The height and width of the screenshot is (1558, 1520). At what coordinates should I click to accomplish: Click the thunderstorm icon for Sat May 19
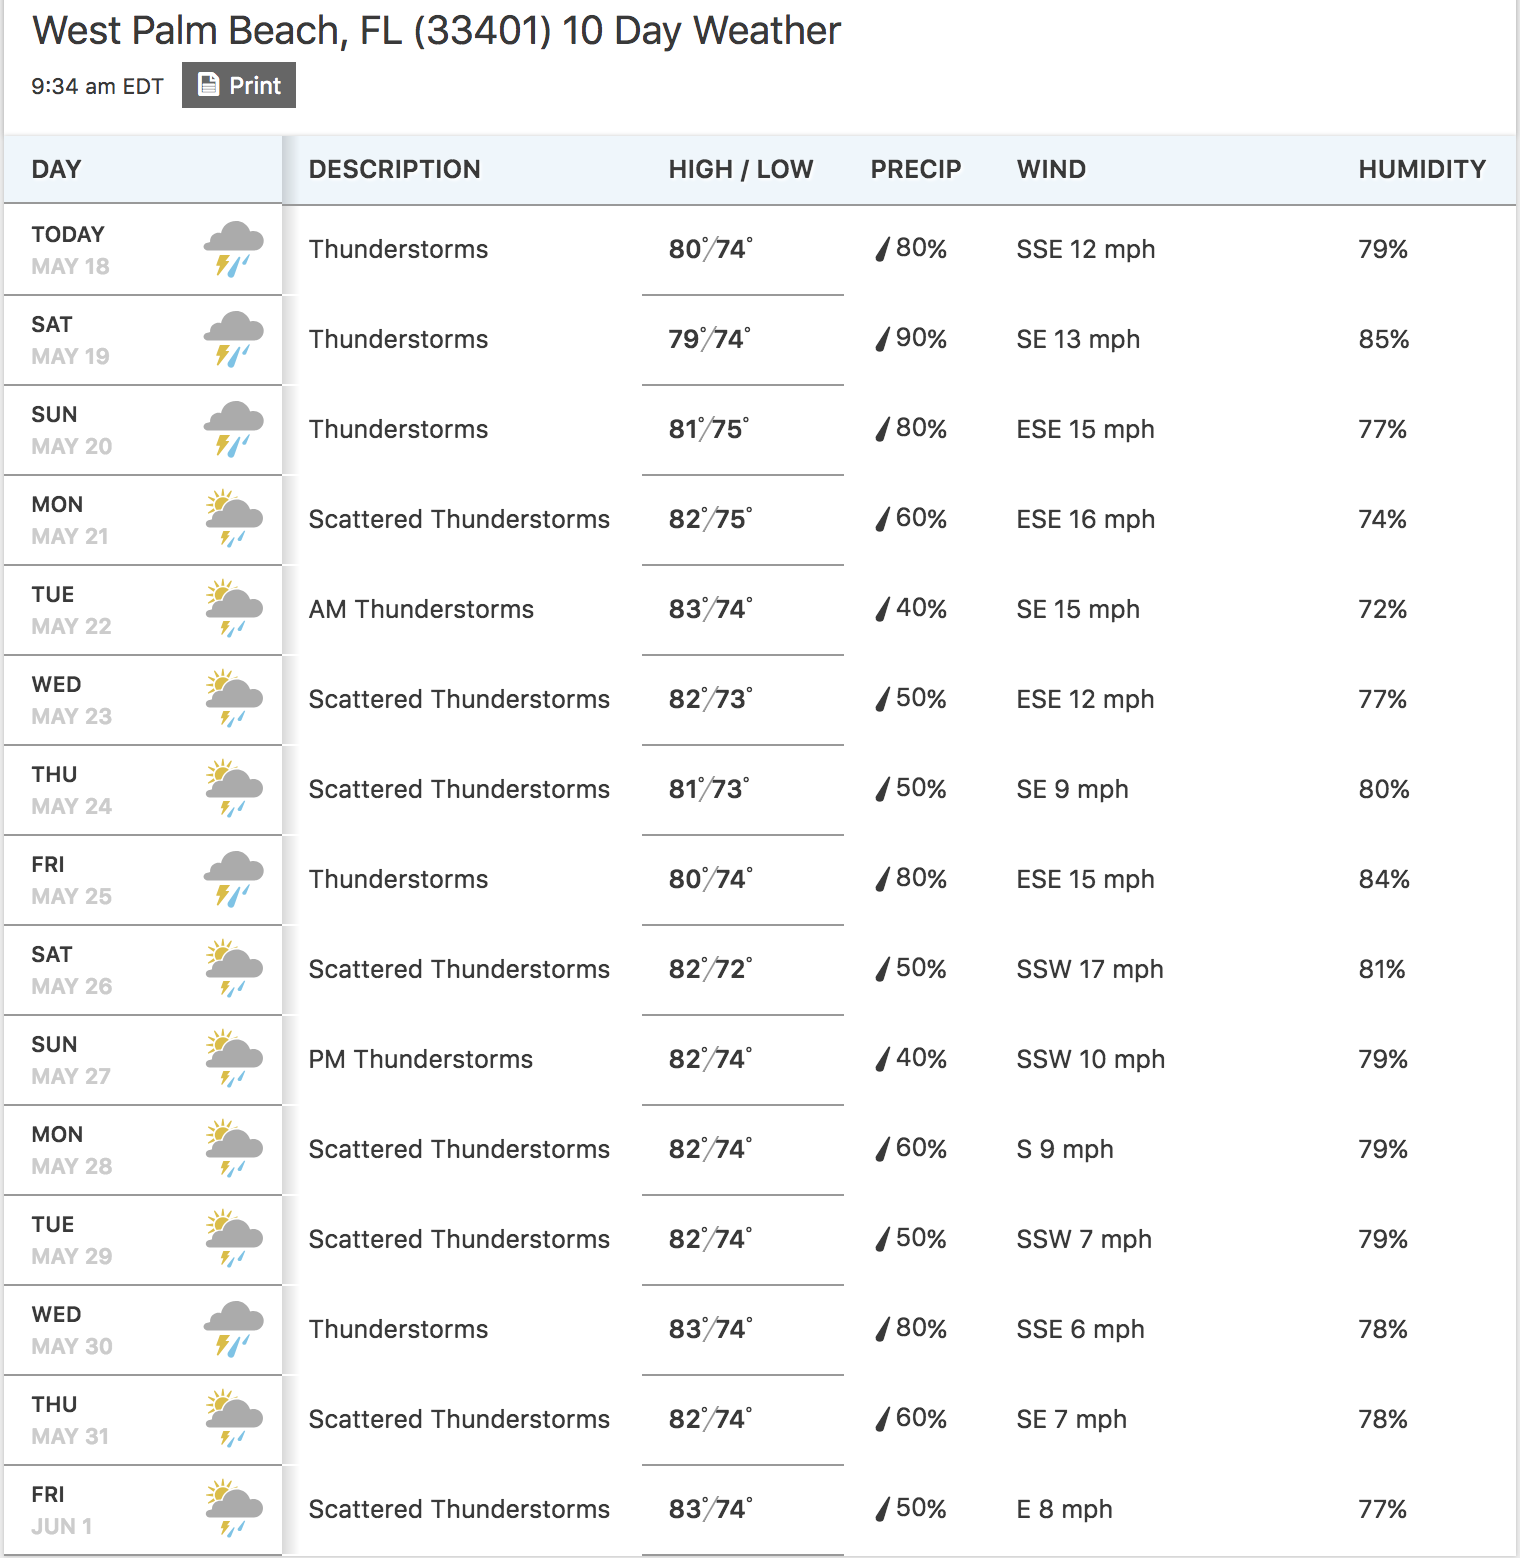click(x=234, y=339)
